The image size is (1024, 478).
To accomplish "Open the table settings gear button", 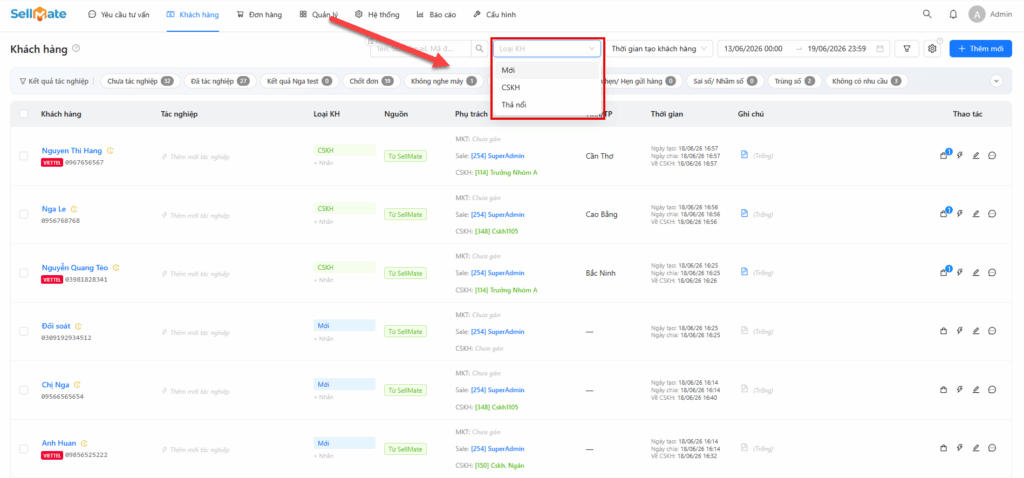I will tap(932, 48).
